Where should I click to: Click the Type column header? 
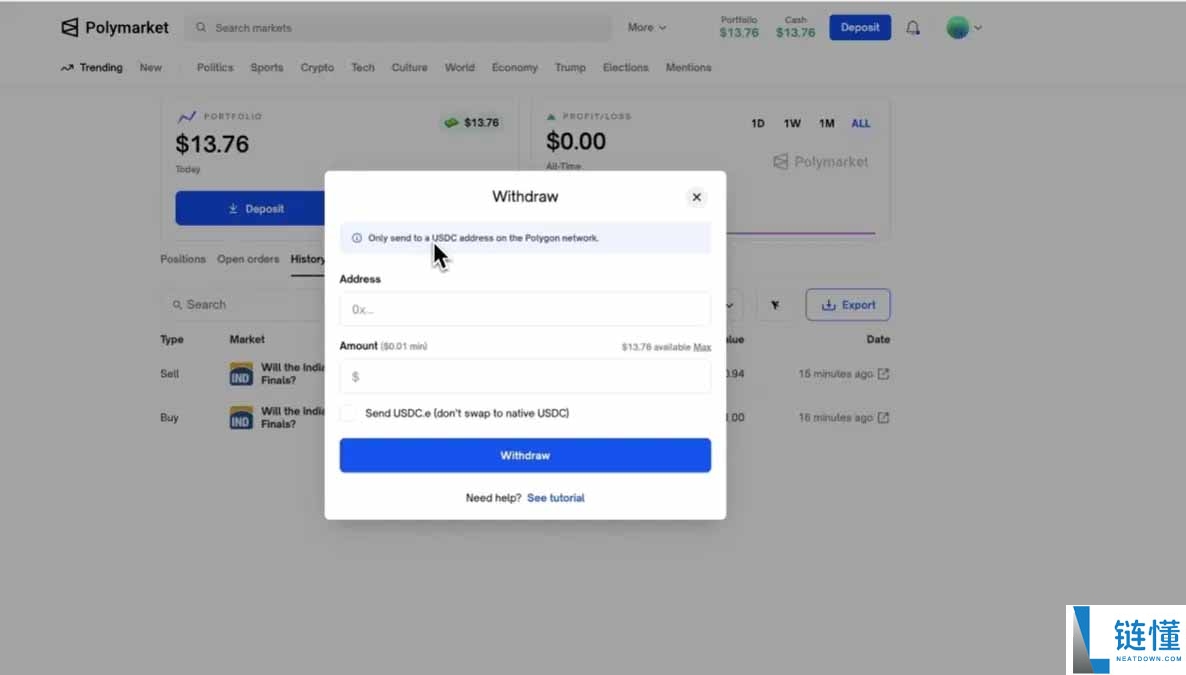coord(172,340)
